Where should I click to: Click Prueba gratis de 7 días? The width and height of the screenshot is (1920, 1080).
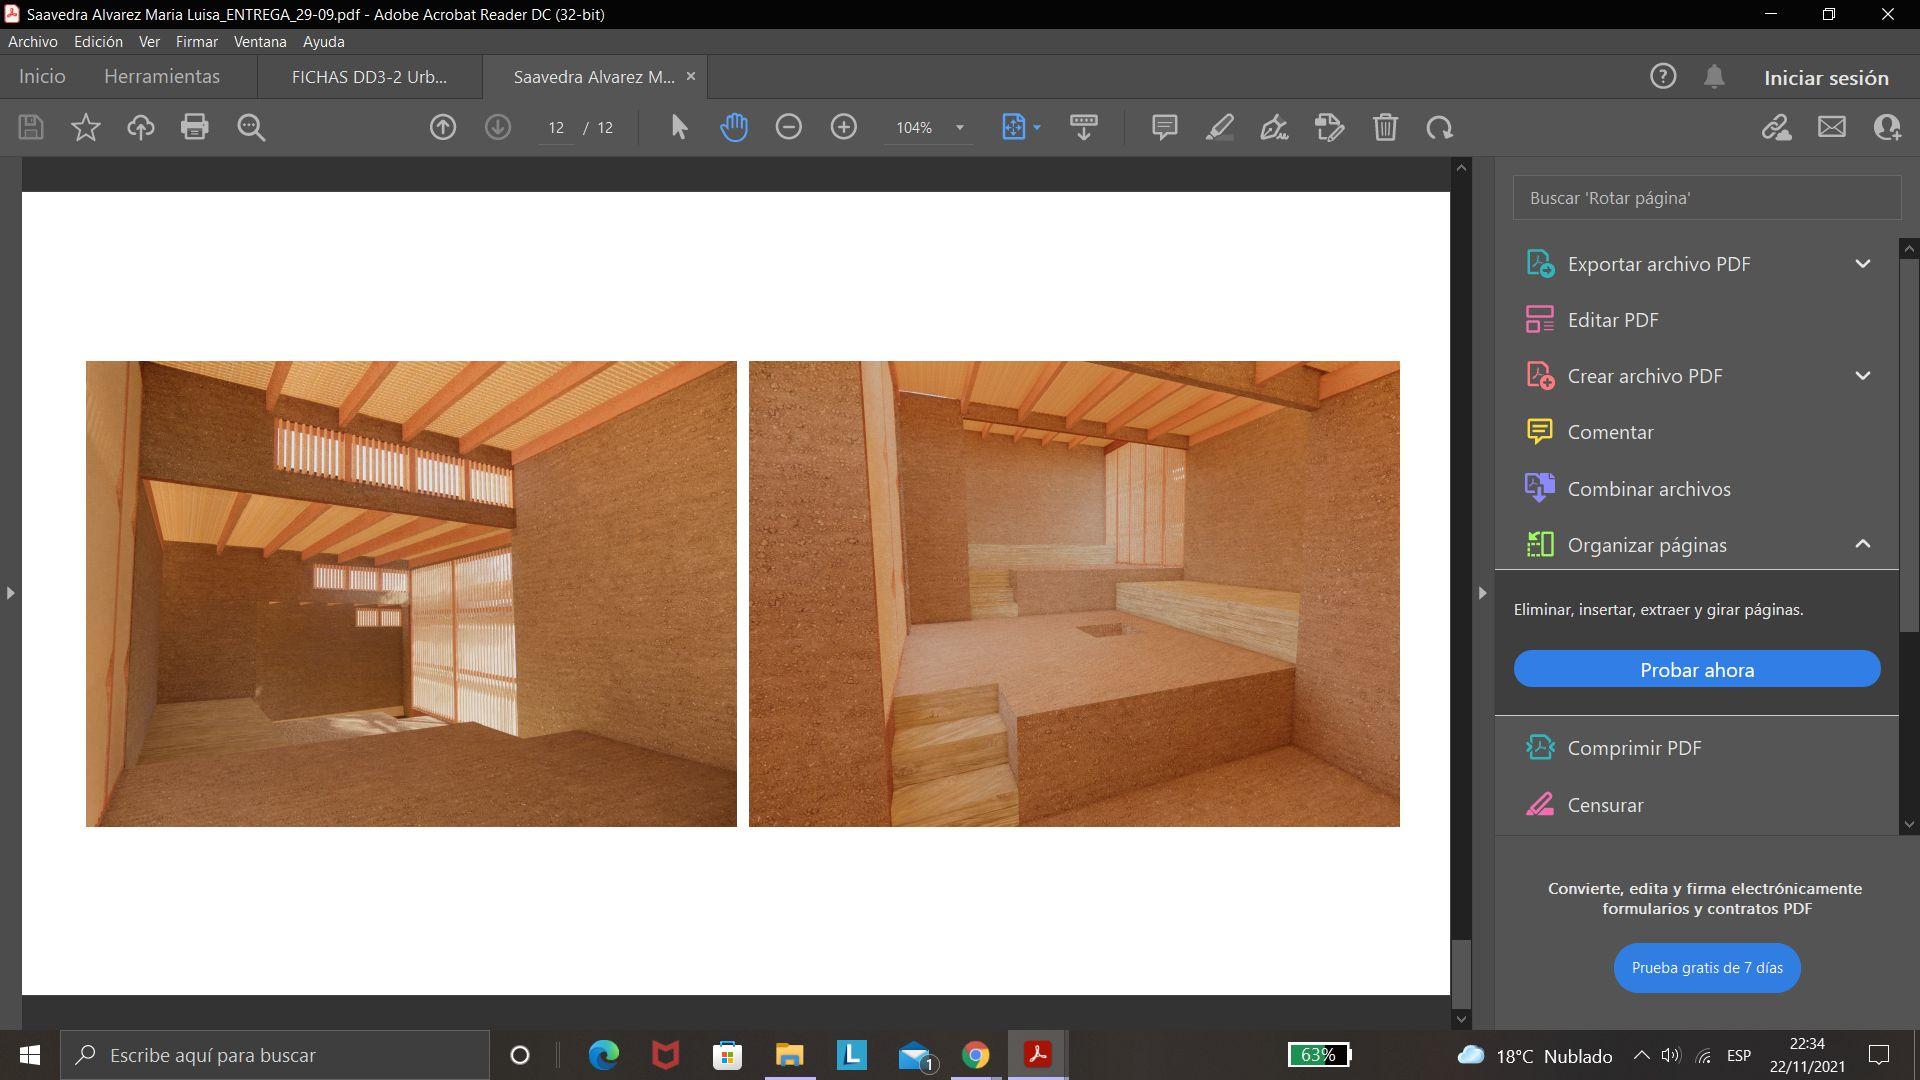[x=1706, y=967]
